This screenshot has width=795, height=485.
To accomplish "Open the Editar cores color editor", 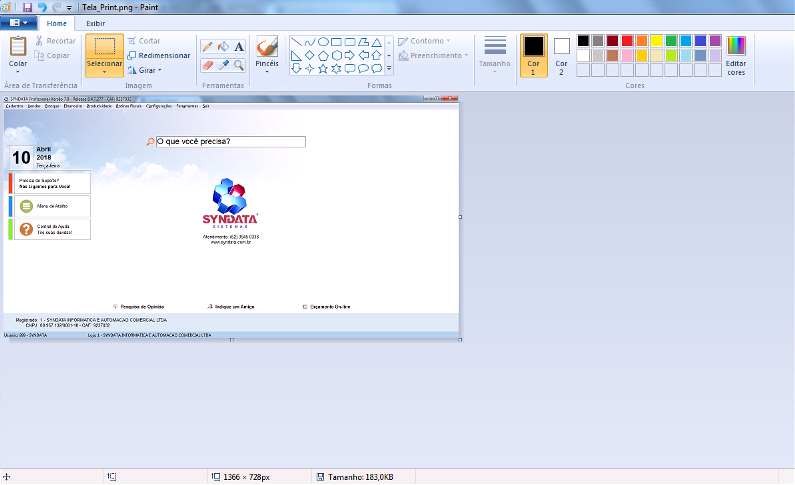I will [x=736, y=56].
